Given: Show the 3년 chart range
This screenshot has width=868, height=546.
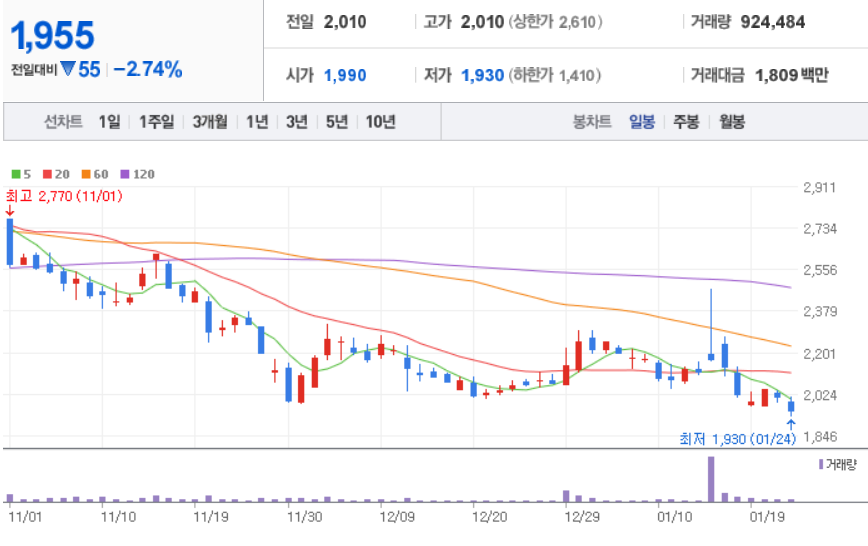Looking at the screenshot, I should point(297,121).
